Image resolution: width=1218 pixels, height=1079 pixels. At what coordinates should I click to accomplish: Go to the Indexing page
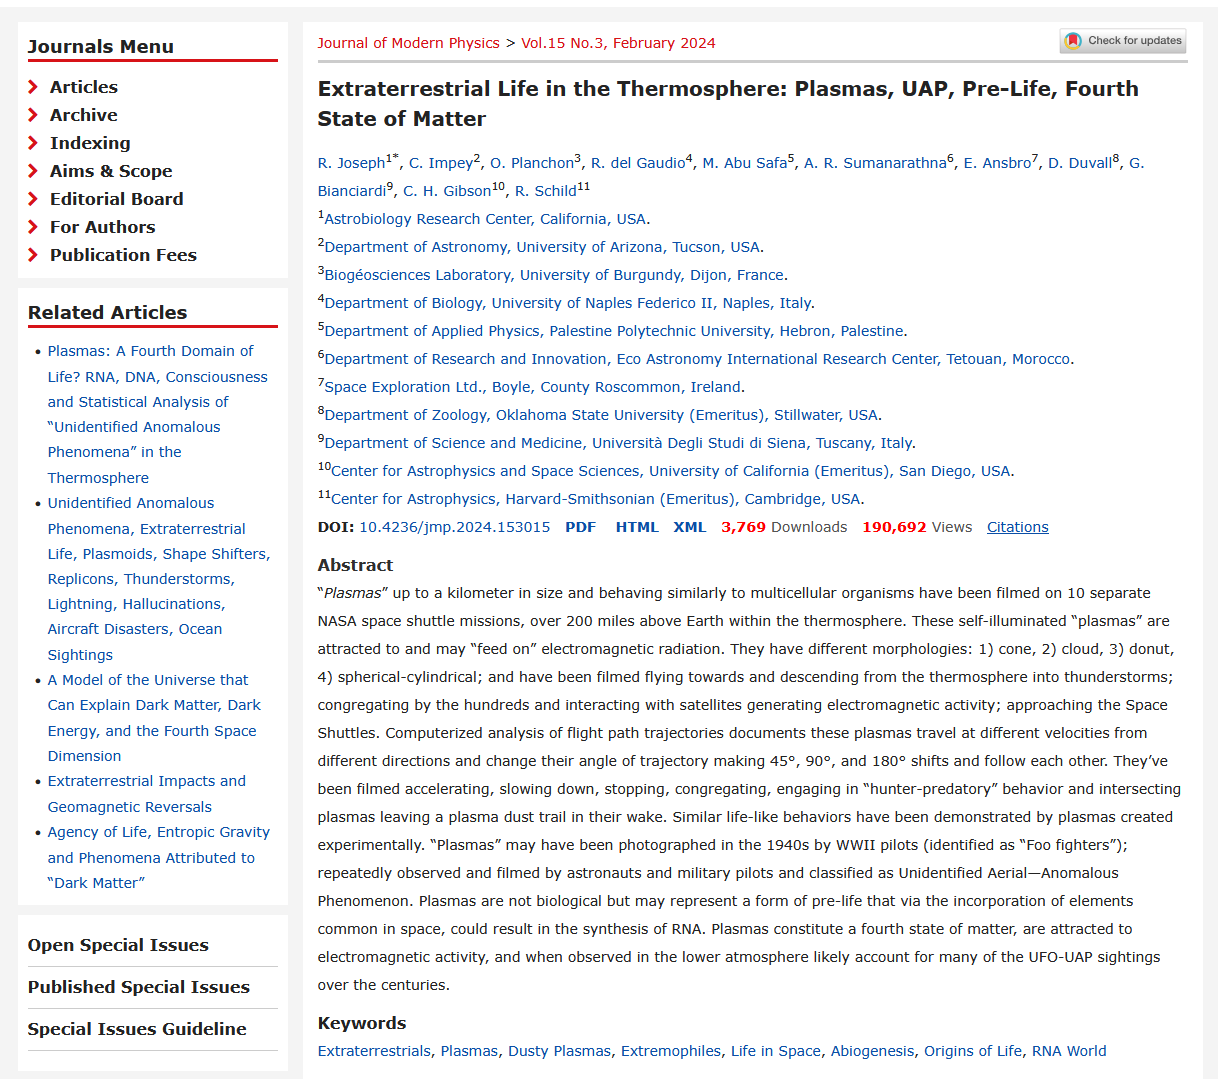pyautogui.click(x=90, y=143)
